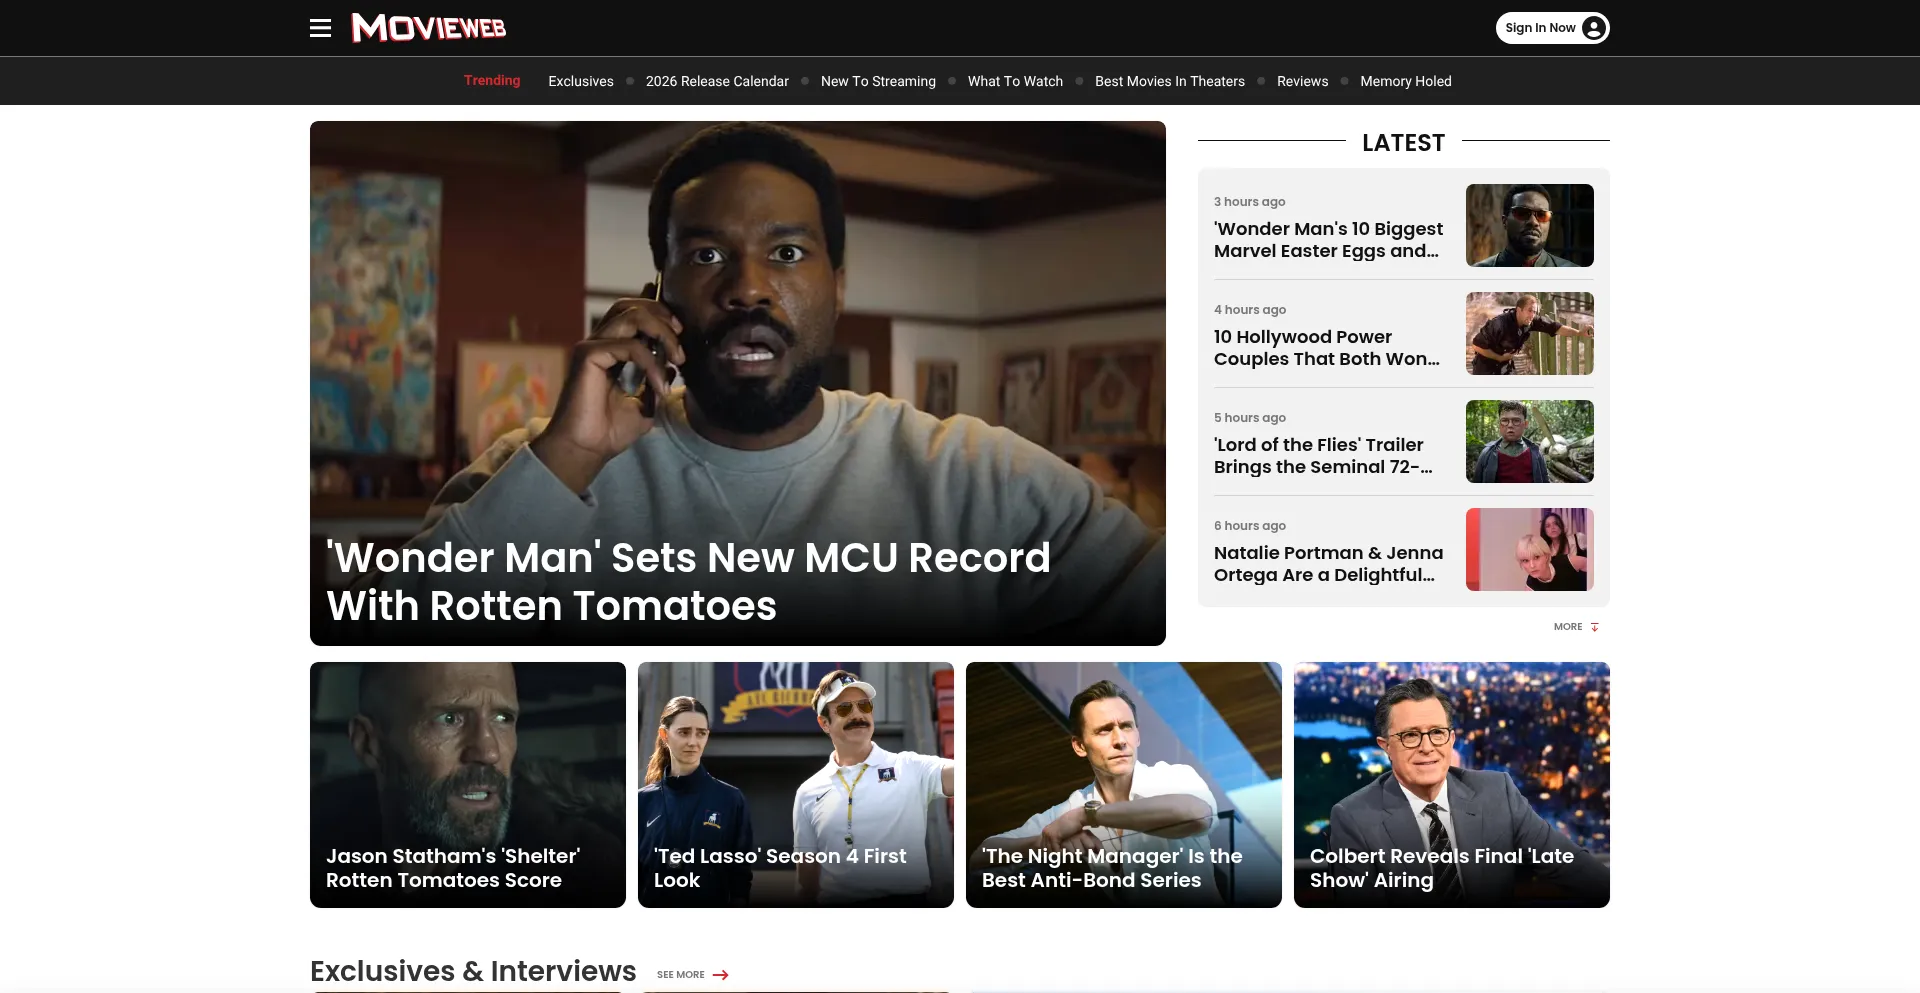
Task: Go to New To Streaming
Action: [878, 81]
